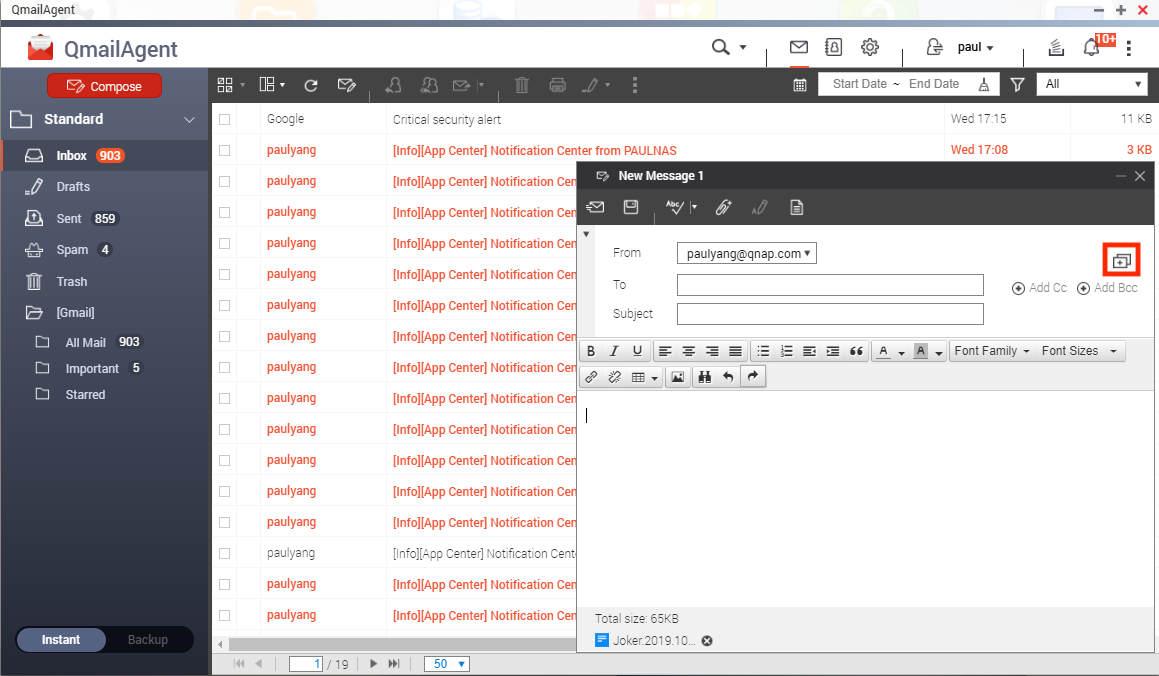Image resolution: width=1159 pixels, height=676 pixels.
Task: Attach a file using the paperclip icon
Action: [x=724, y=207]
